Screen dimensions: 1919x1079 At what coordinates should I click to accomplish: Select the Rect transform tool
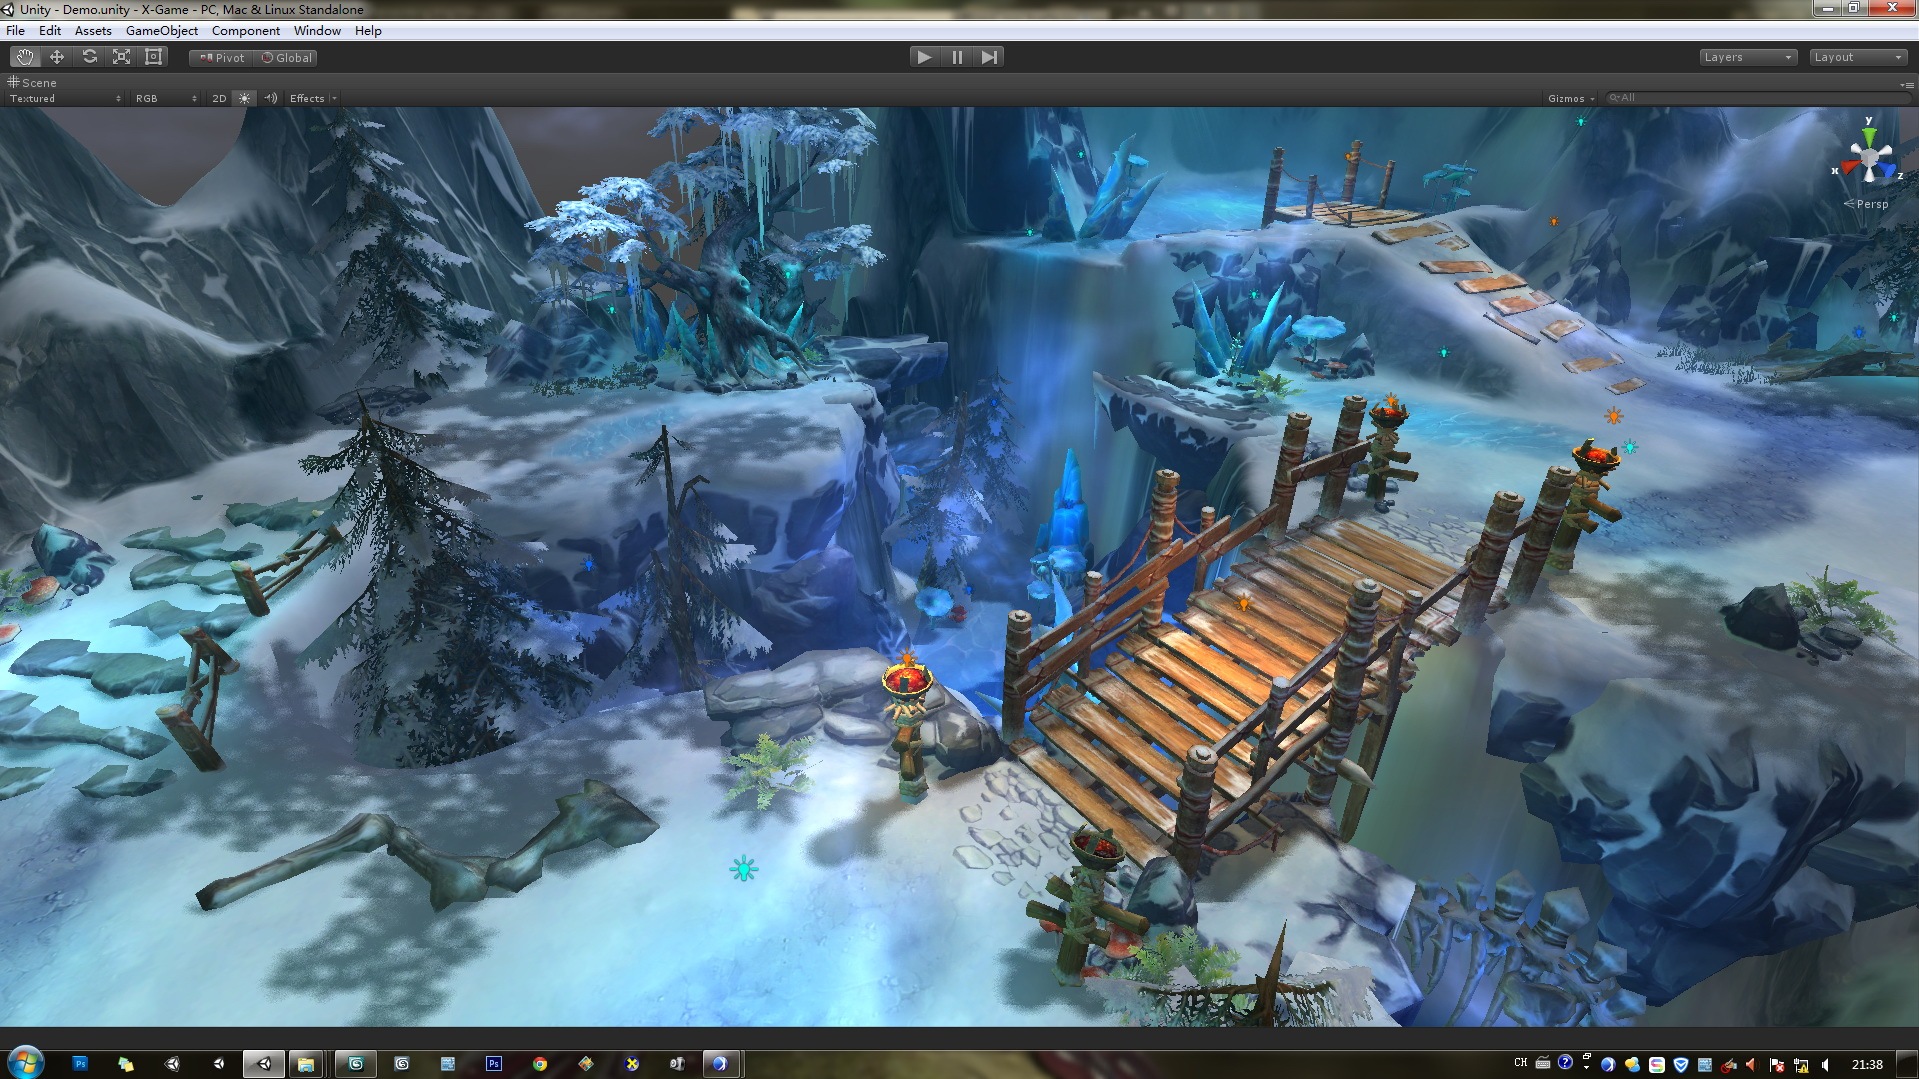click(x=153, y=57)
